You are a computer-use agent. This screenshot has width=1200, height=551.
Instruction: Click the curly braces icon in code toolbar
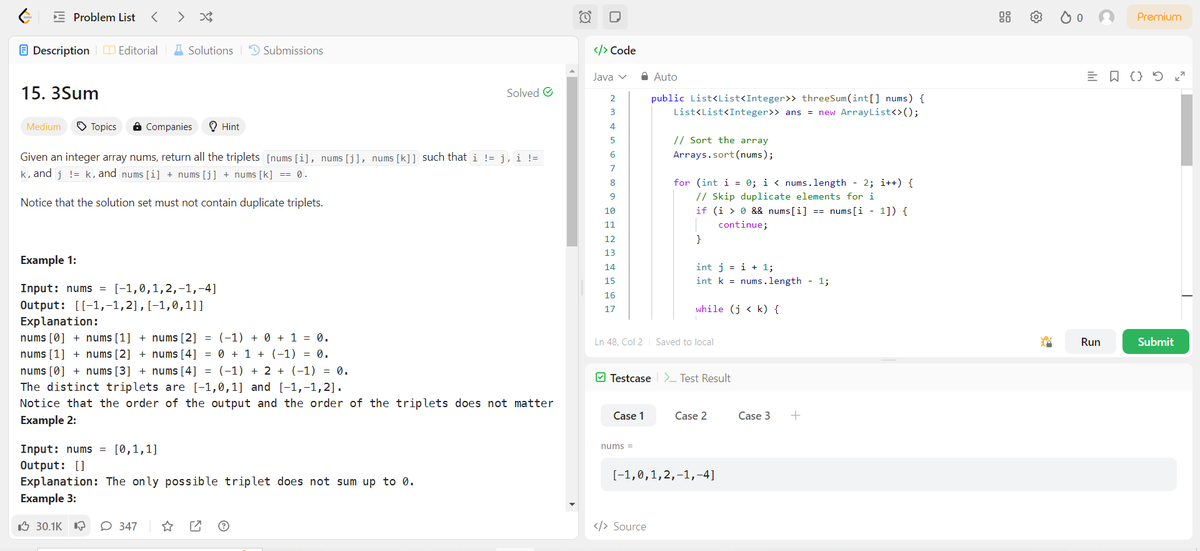click(1135, 77)
